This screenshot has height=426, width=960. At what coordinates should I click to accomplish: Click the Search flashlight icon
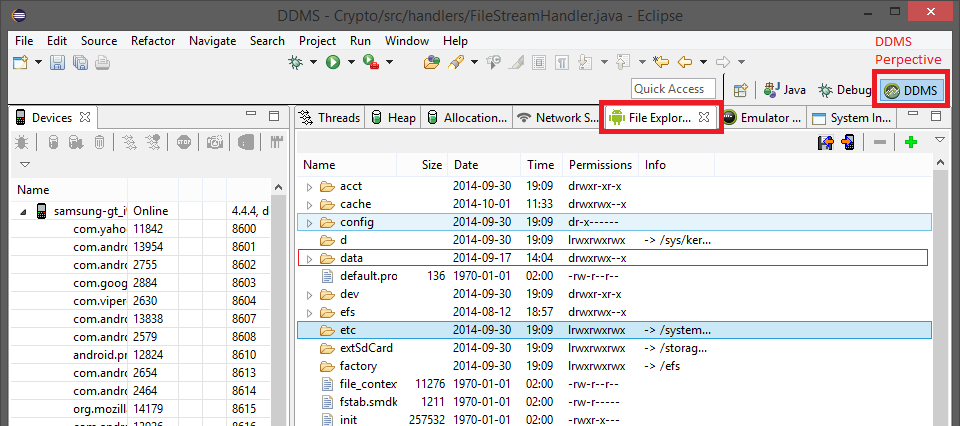tap(456, 62)
